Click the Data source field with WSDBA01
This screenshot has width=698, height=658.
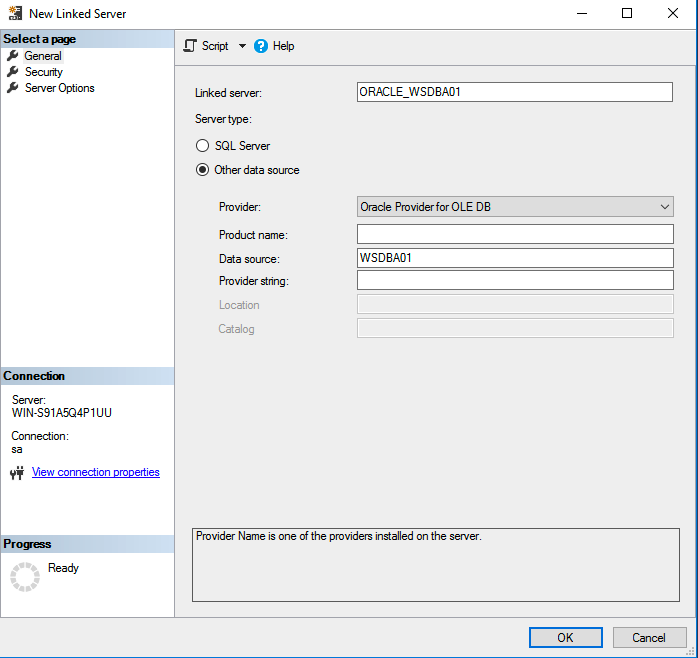(x=515, y=258)
